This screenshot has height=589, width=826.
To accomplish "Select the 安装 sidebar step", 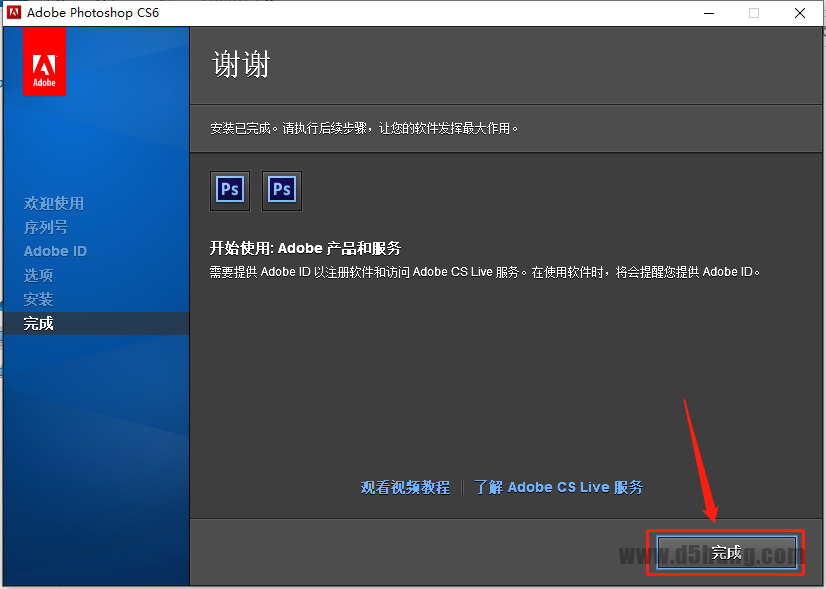I will point(38,300).
